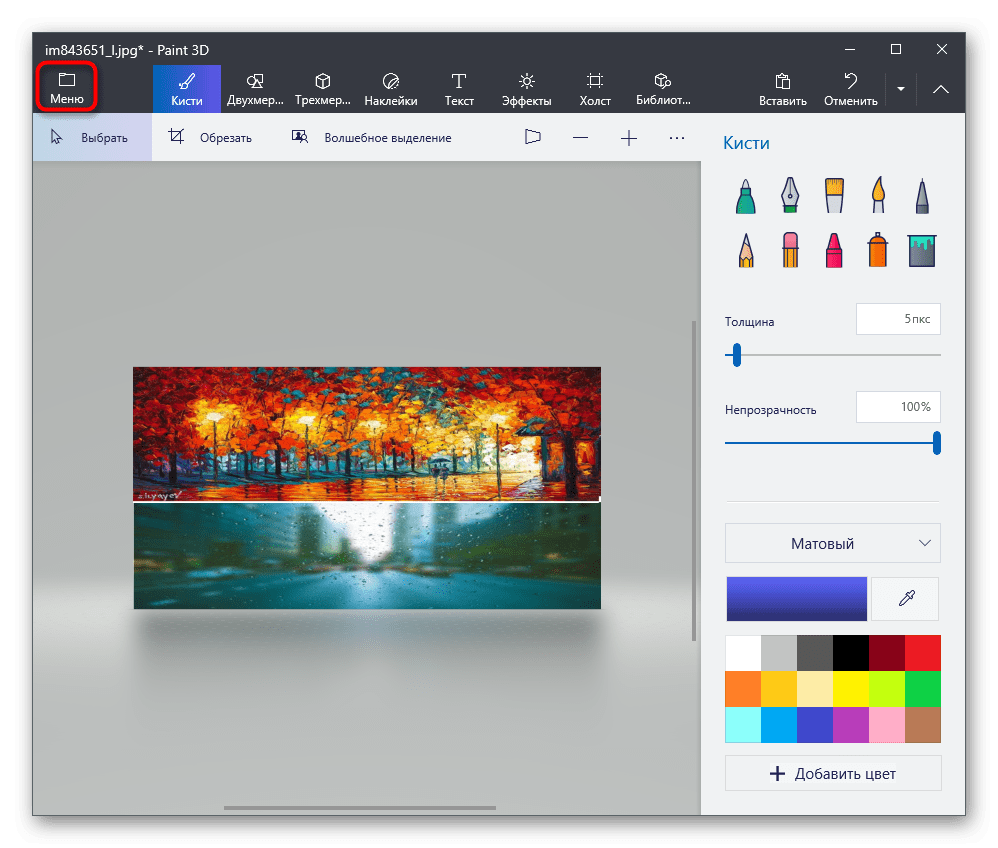The width and height of the screenshot is (998, 848).
Task: Select the Pencil brush
Action: coord(745,249)
